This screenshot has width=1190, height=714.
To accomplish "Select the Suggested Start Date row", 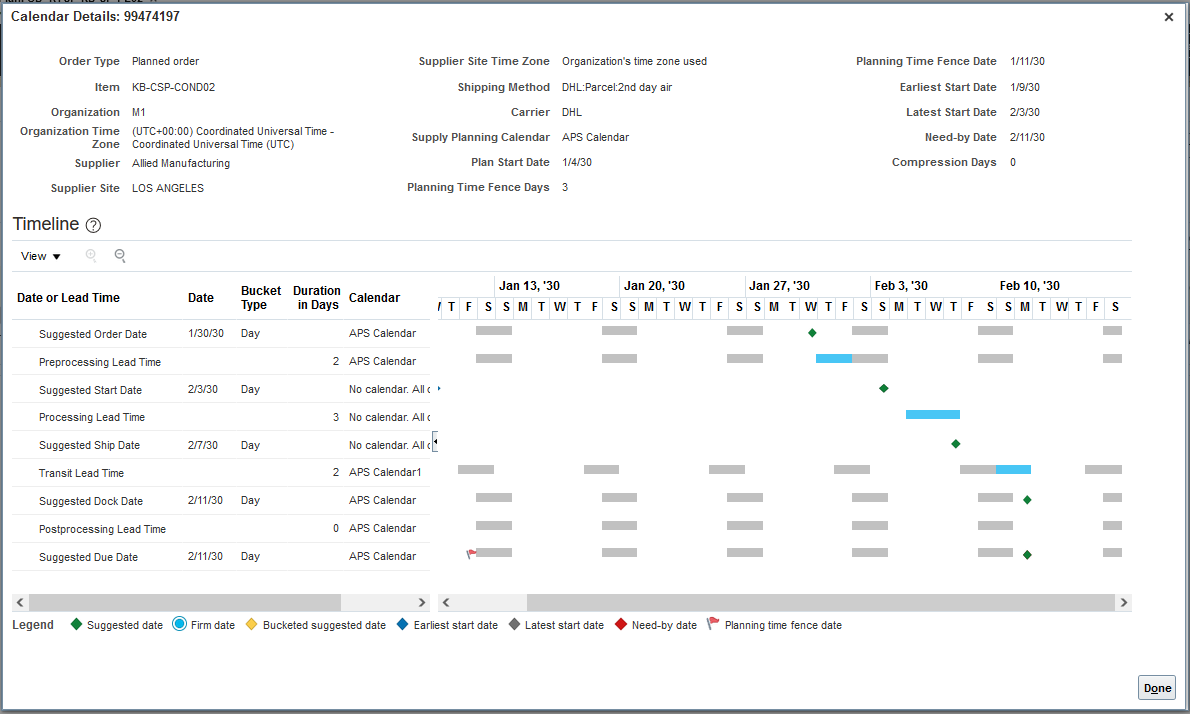I will click(x=221, y=389).
